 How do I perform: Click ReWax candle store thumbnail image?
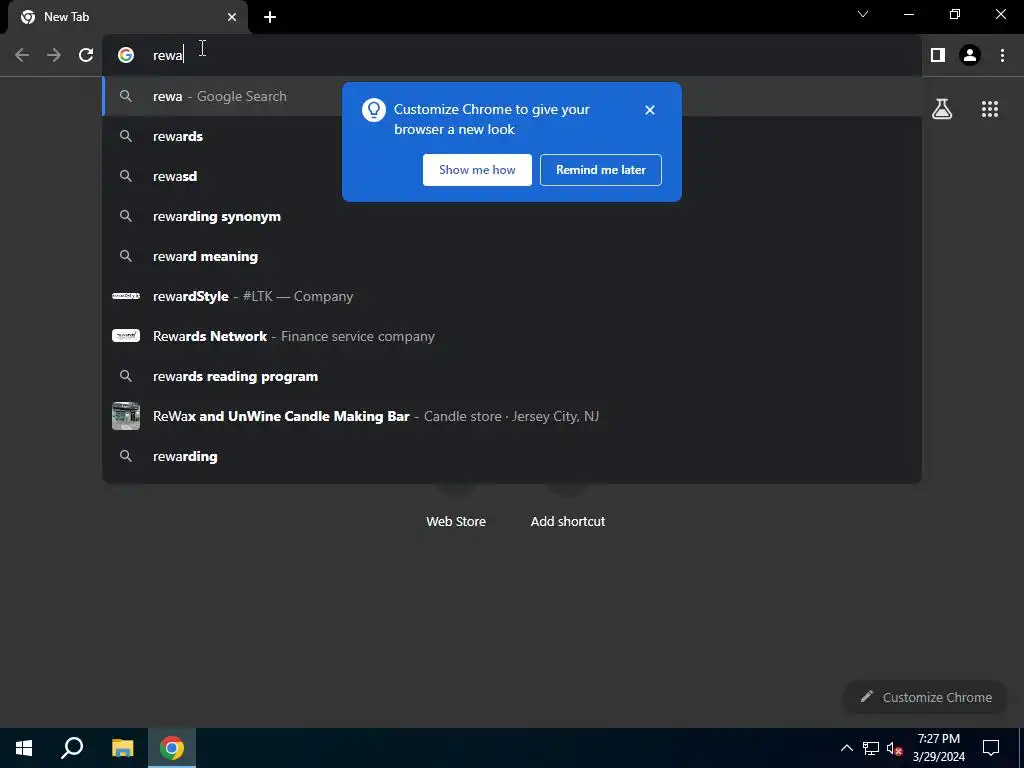click(x=126, y=416)
